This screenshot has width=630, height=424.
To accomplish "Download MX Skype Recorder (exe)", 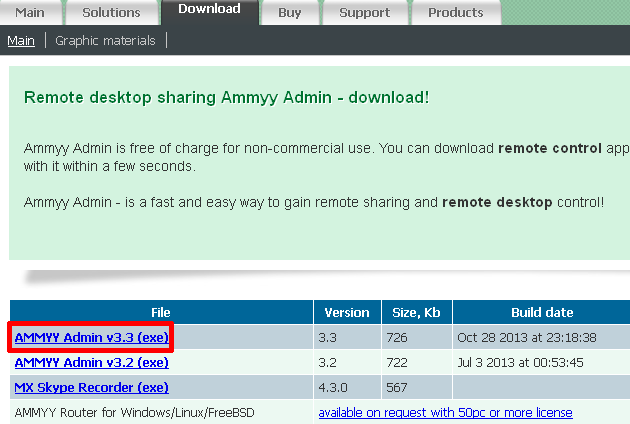I will [x=92, y=387].
